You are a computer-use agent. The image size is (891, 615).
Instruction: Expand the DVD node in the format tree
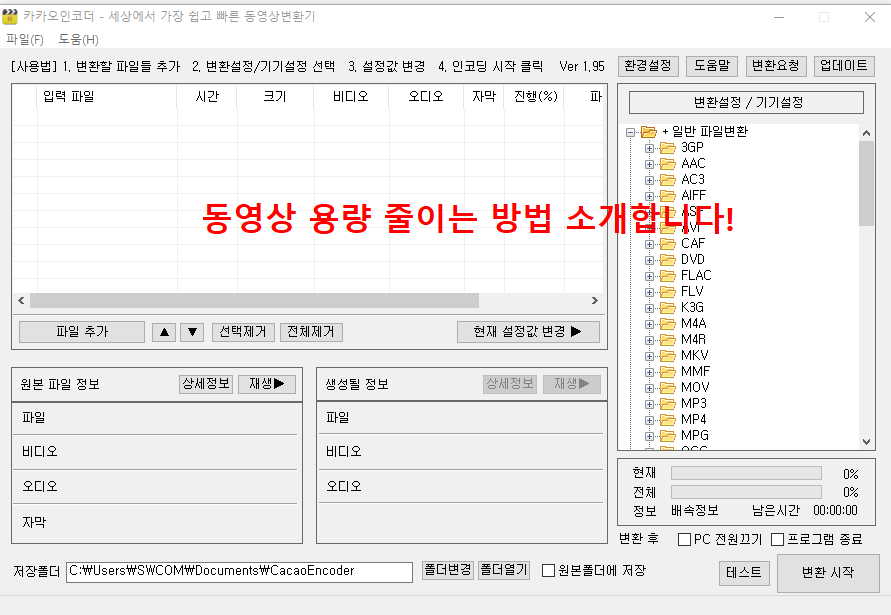pos(650,259)
